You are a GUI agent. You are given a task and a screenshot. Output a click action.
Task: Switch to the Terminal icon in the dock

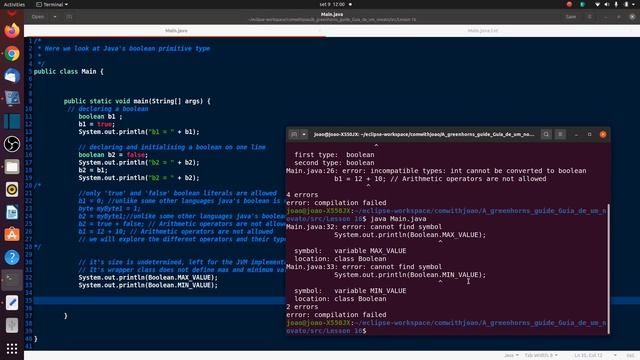tap(12, 280)
